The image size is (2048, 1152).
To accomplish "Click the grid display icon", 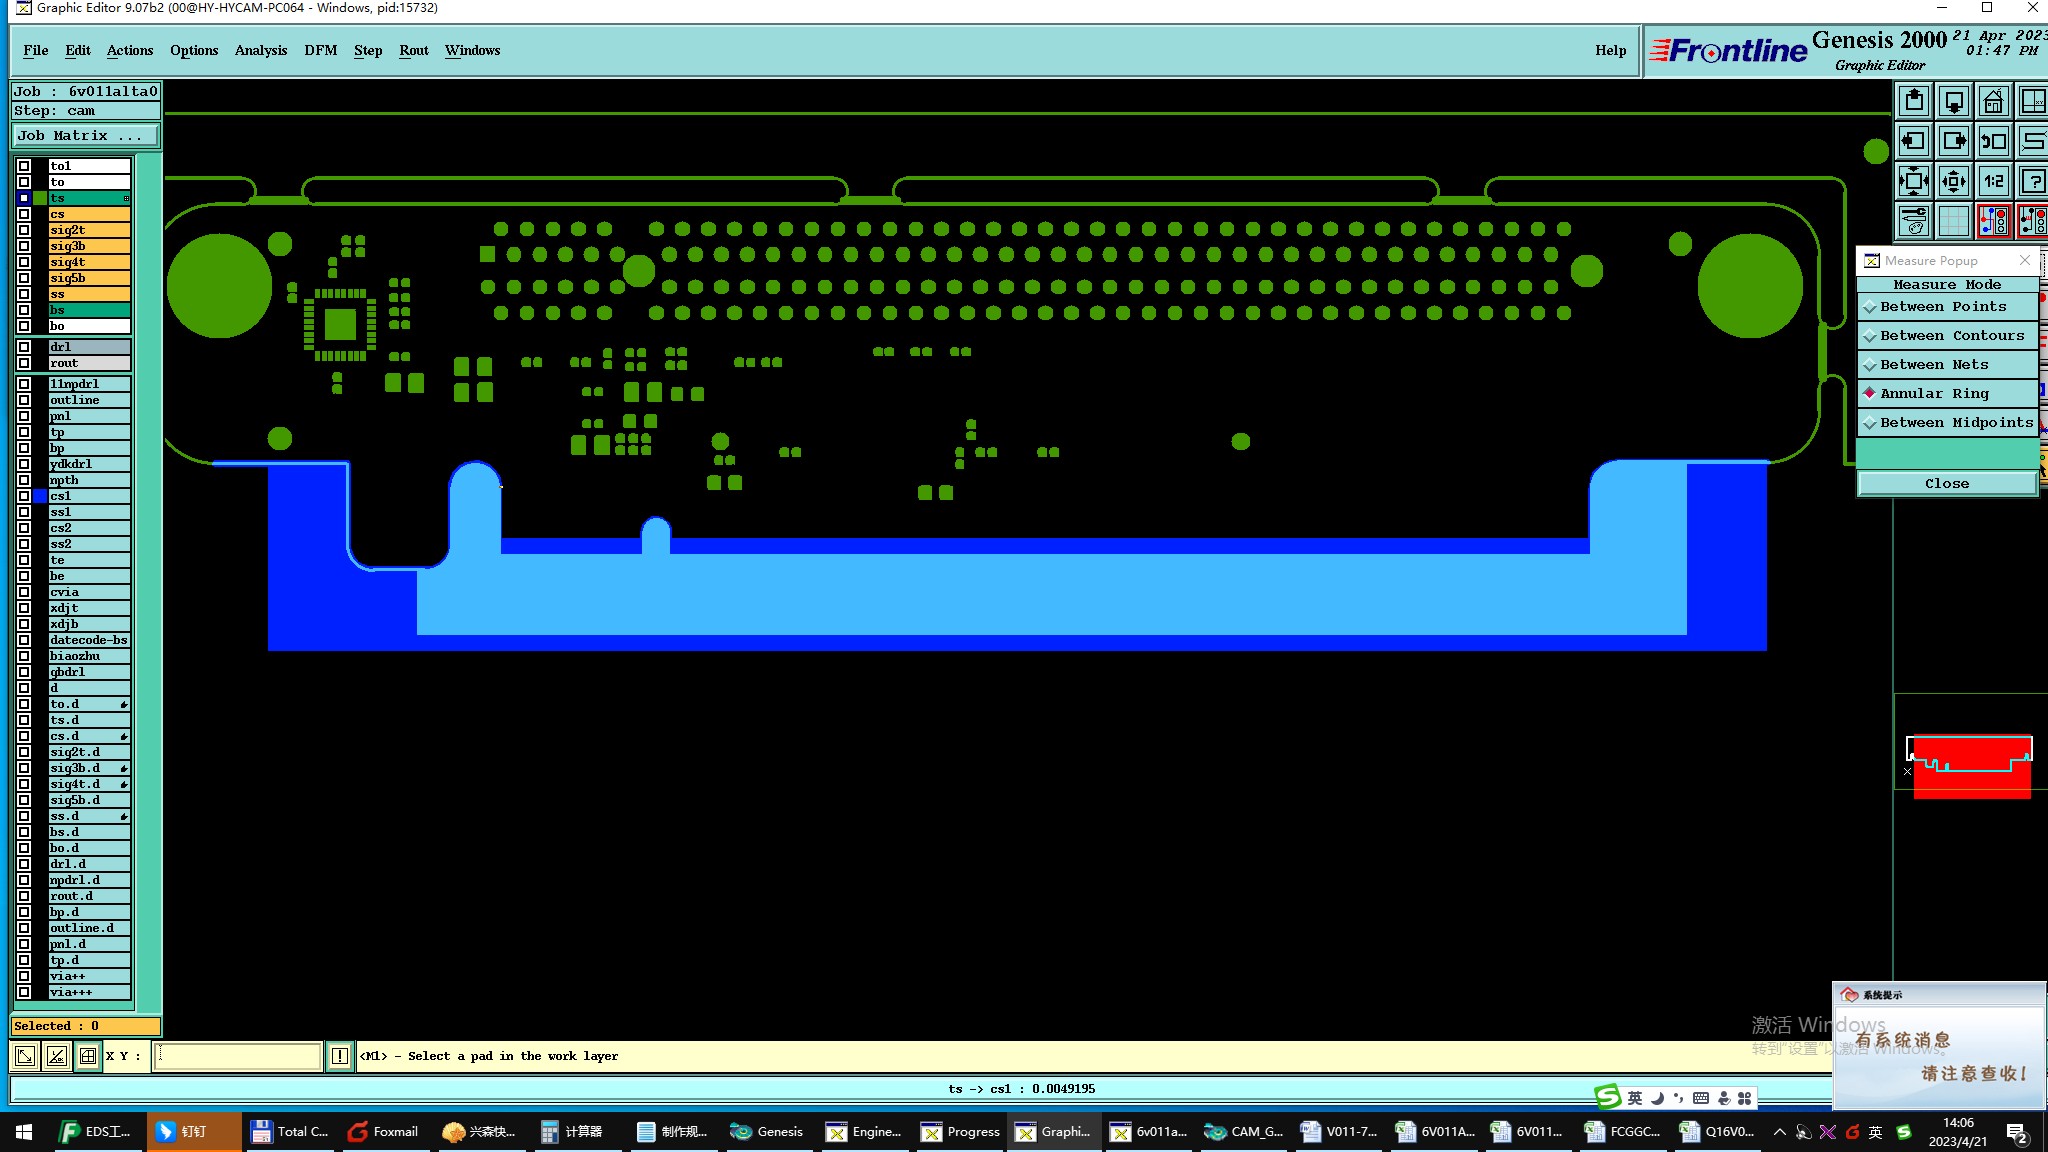I will point(1953,221).
